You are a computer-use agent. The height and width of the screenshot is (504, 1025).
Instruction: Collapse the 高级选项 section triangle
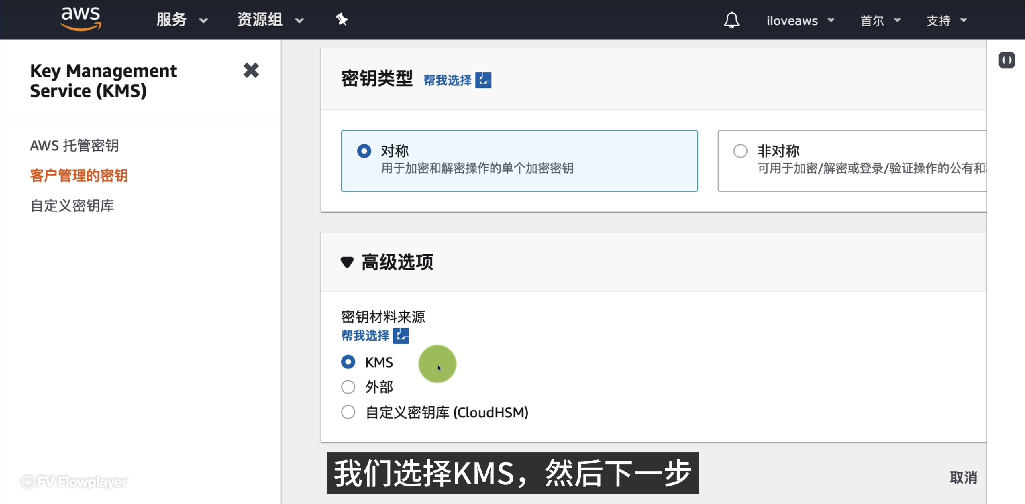point(347,263)
